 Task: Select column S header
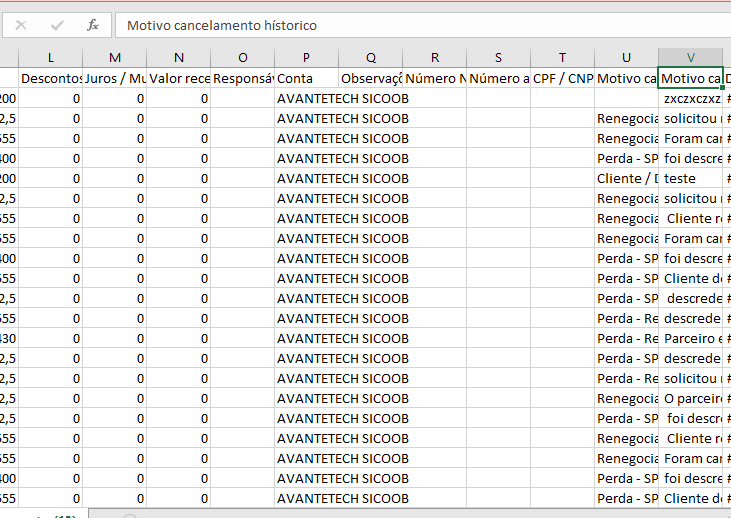(498, 58)
